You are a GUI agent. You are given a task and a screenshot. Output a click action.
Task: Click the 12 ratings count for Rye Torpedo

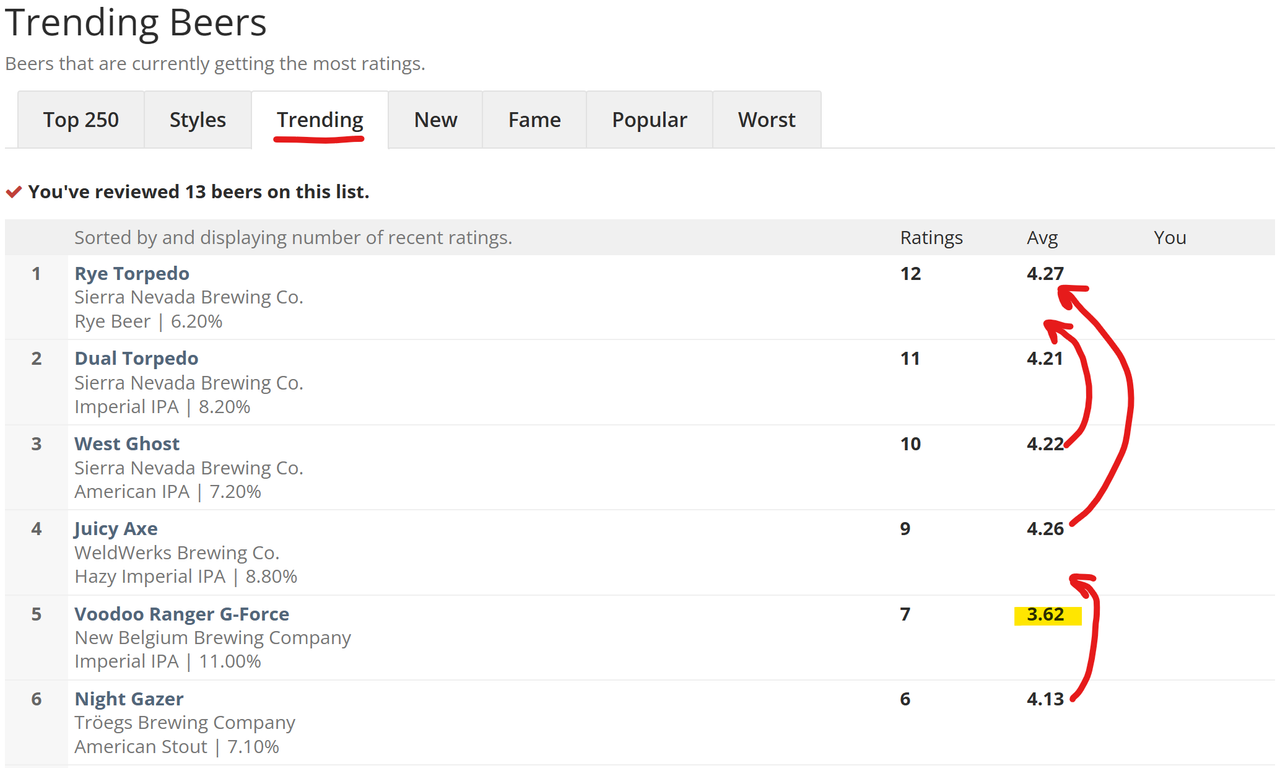(910, 273)
